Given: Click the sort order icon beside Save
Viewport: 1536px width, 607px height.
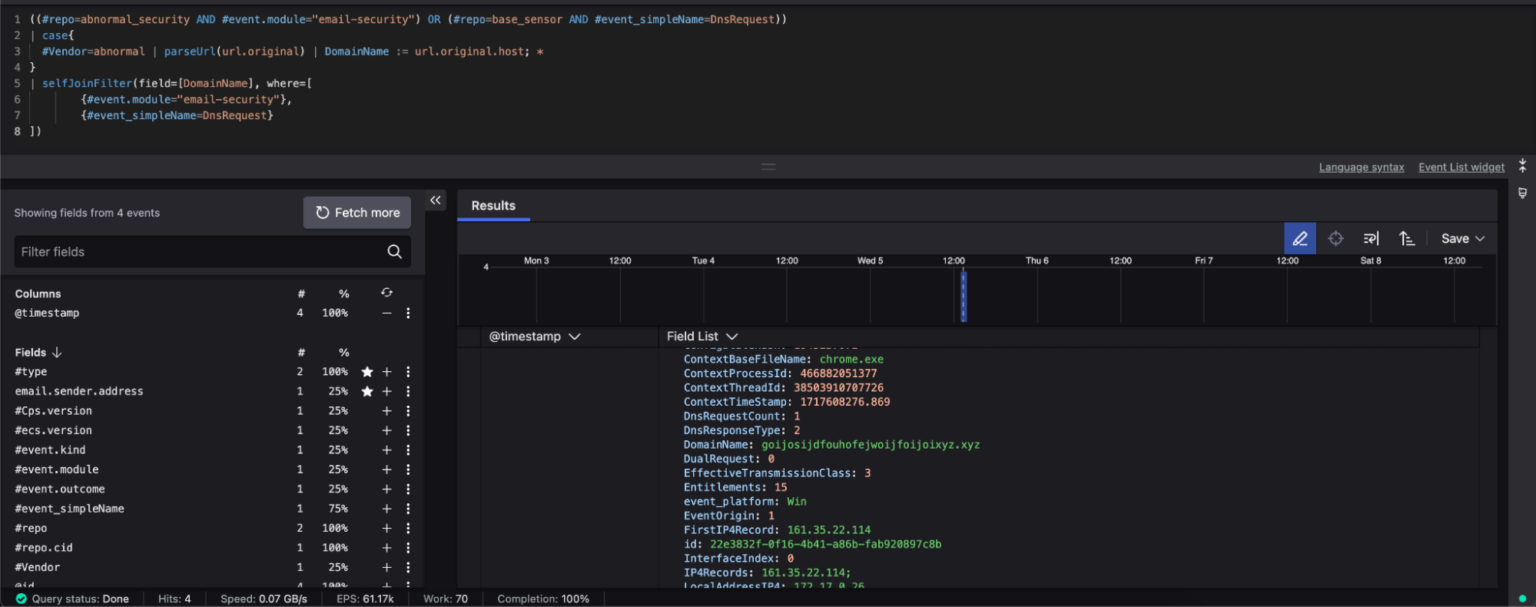Looking at the screenshot, I should pos(1406,239).
